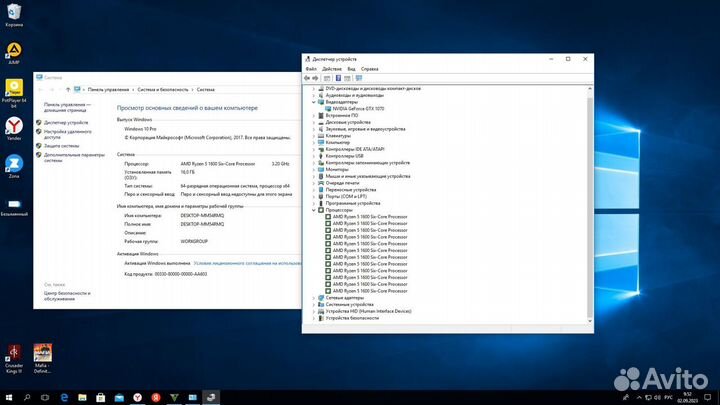Open the Файл menu in Device Manager
Image resolution: width=720 pixels, height=405 pixels.
pyautogui.click(x=312, y=69)
